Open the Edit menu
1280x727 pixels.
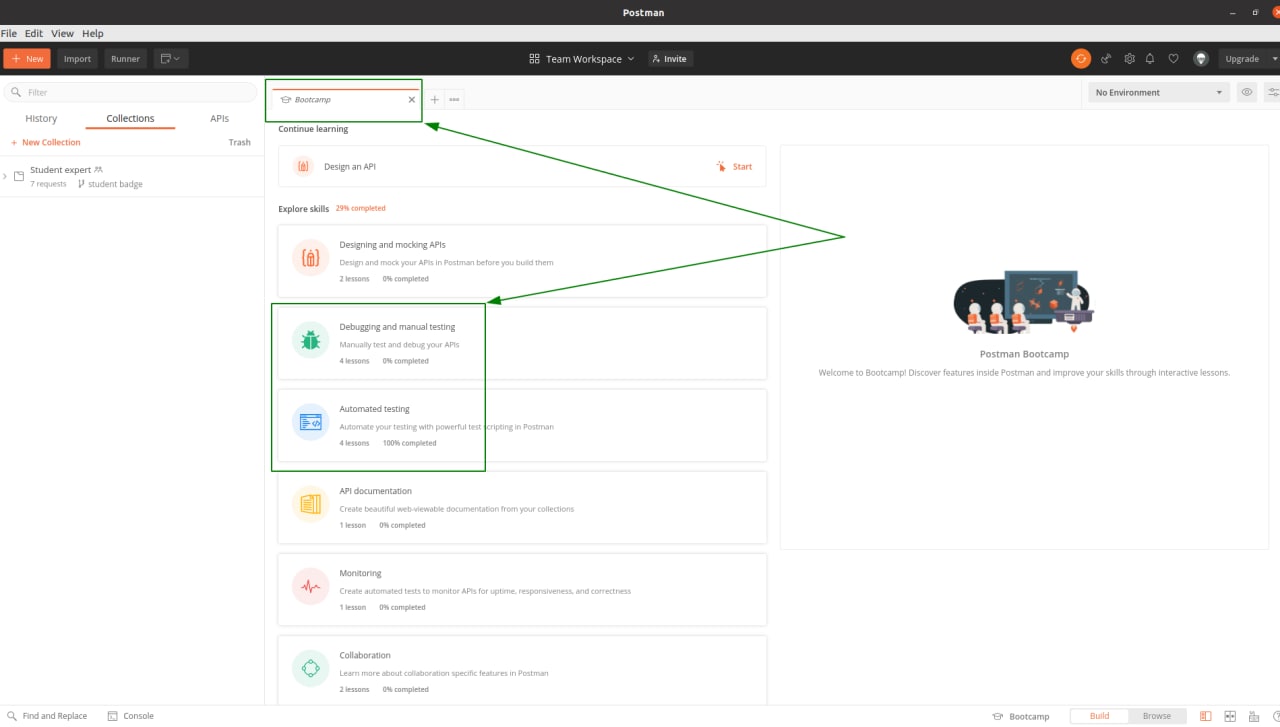tap(34, 33)
